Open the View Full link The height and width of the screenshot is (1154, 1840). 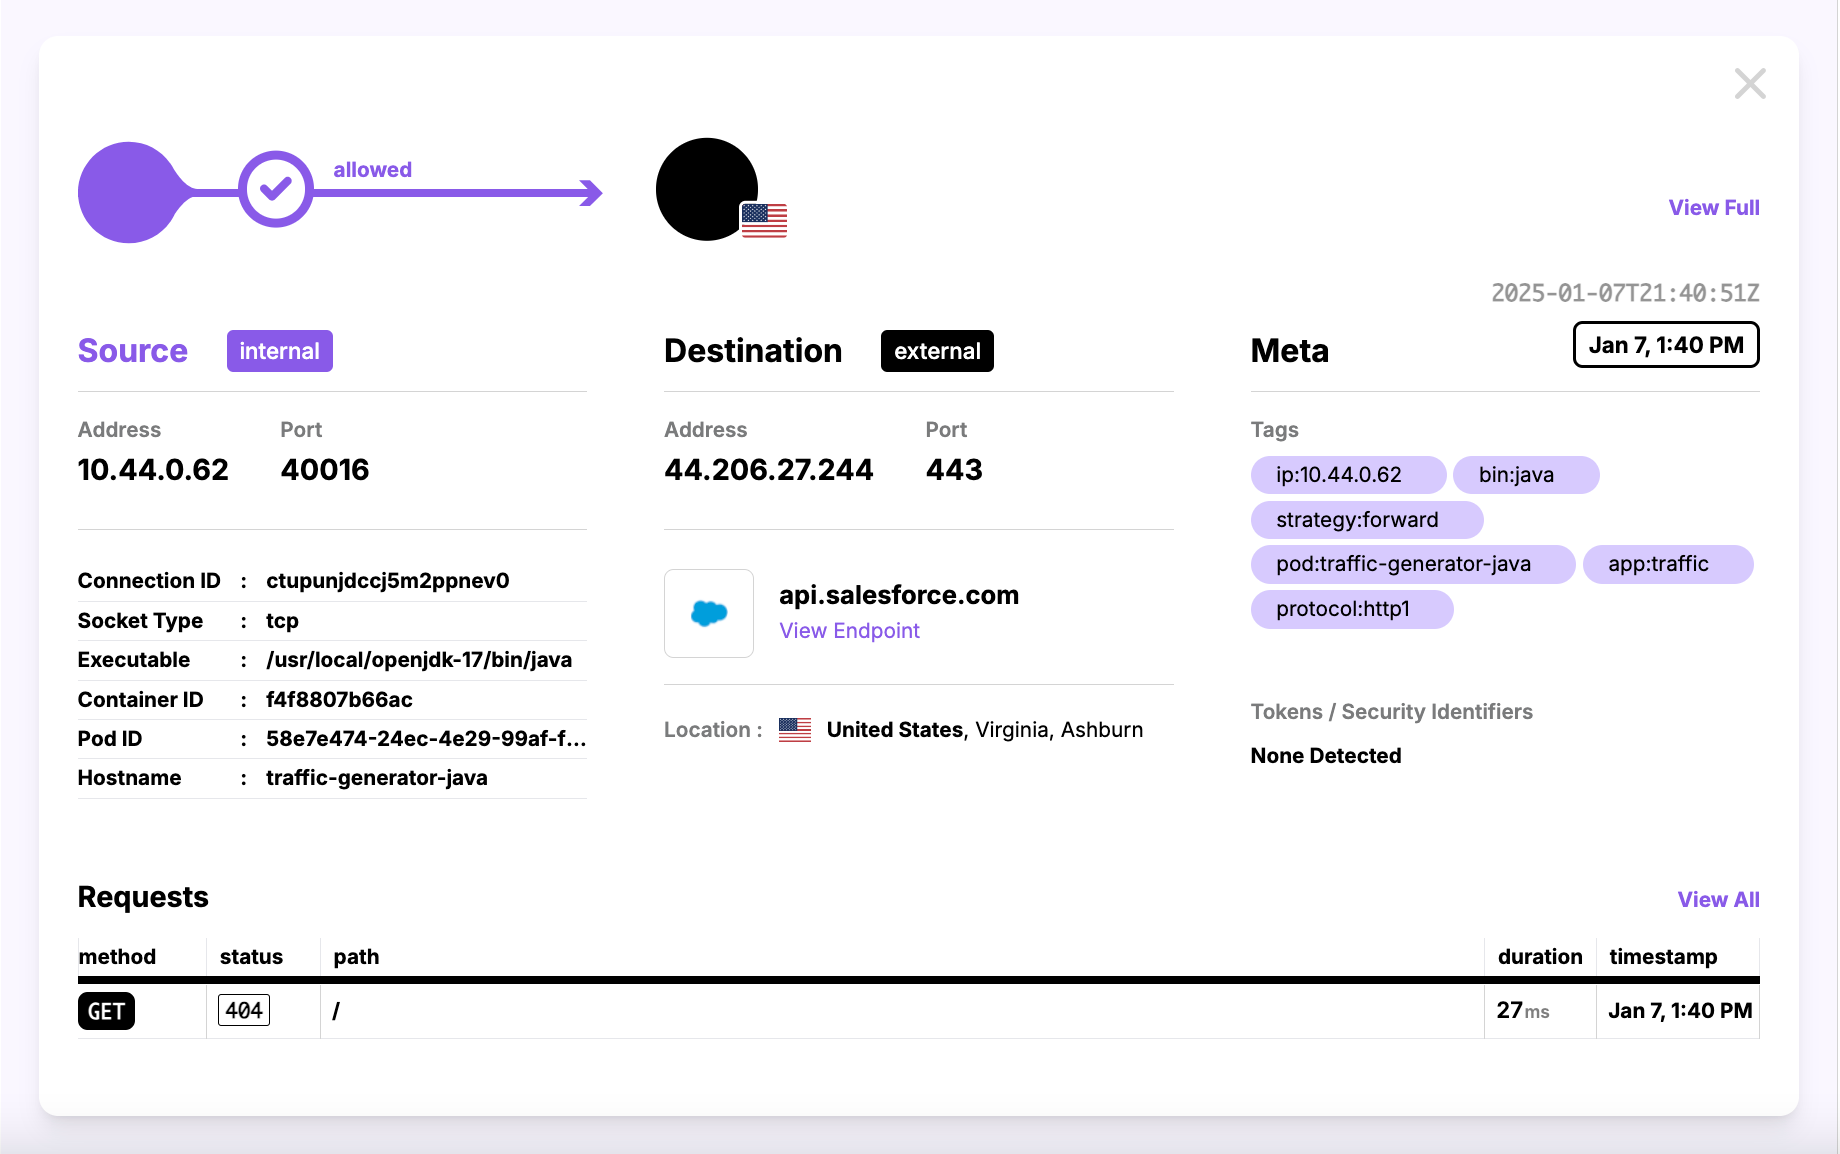click(x=1713, y=208)
